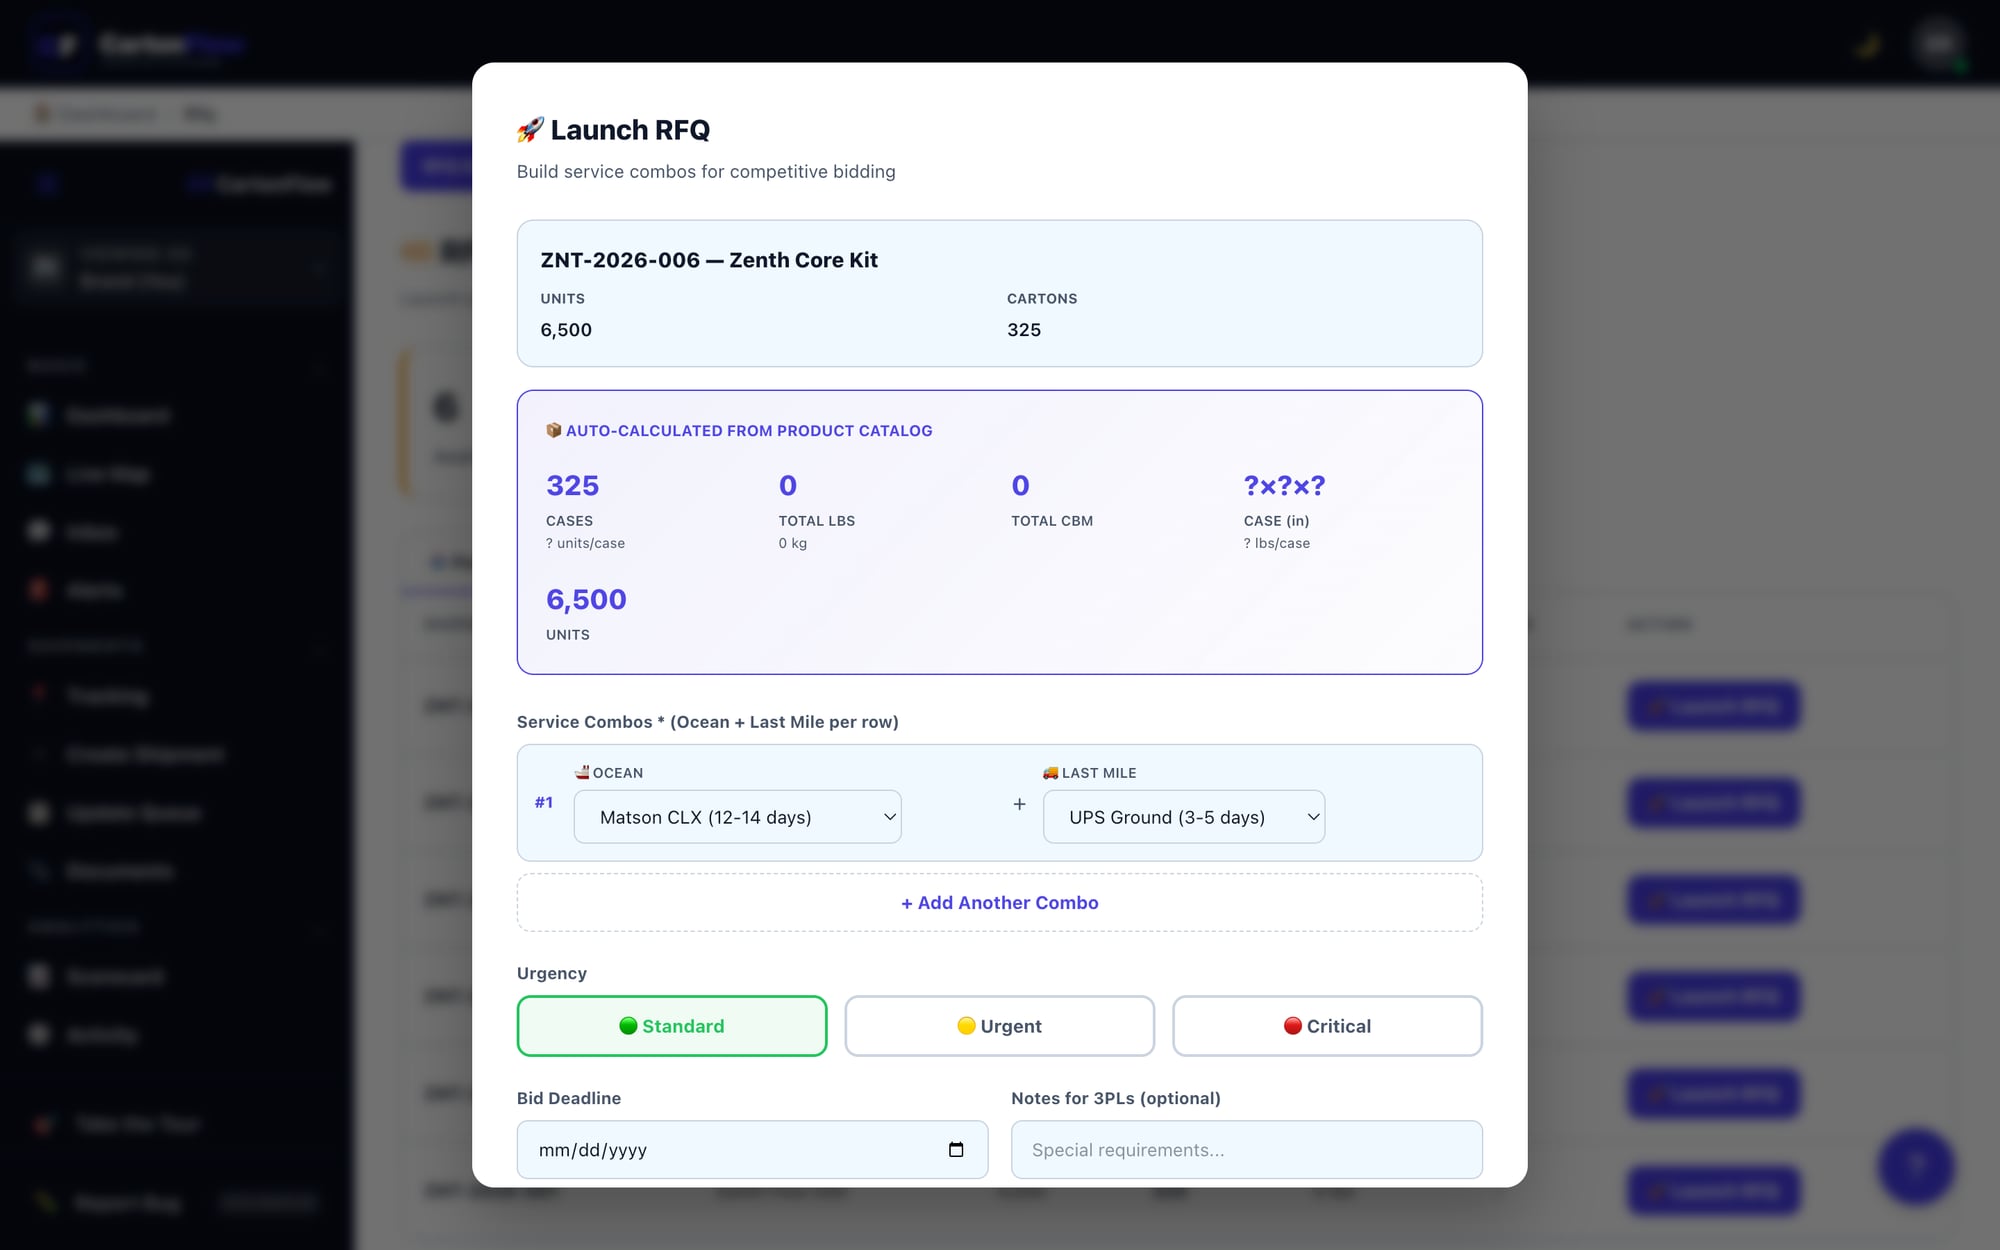Open the round help button at bottom right
2000x1250 pixels.
pyautogui.click(x=1915, y=1165)
